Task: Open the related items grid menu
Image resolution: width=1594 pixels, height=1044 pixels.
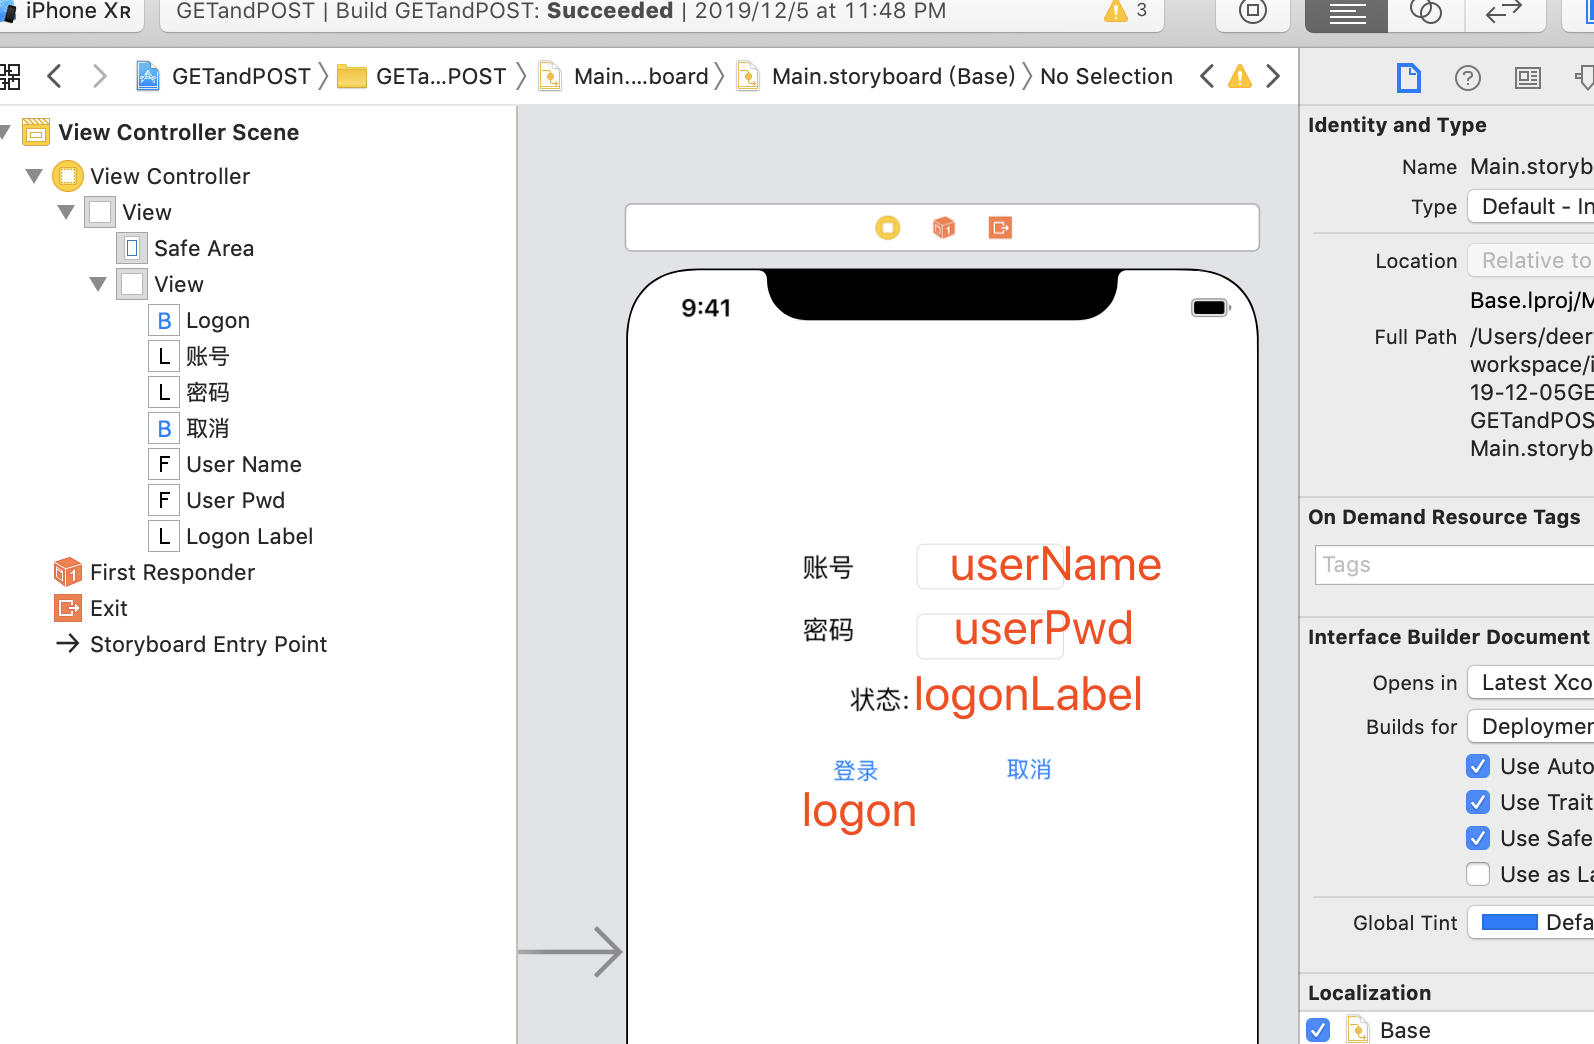Action: tap(10, 76)
